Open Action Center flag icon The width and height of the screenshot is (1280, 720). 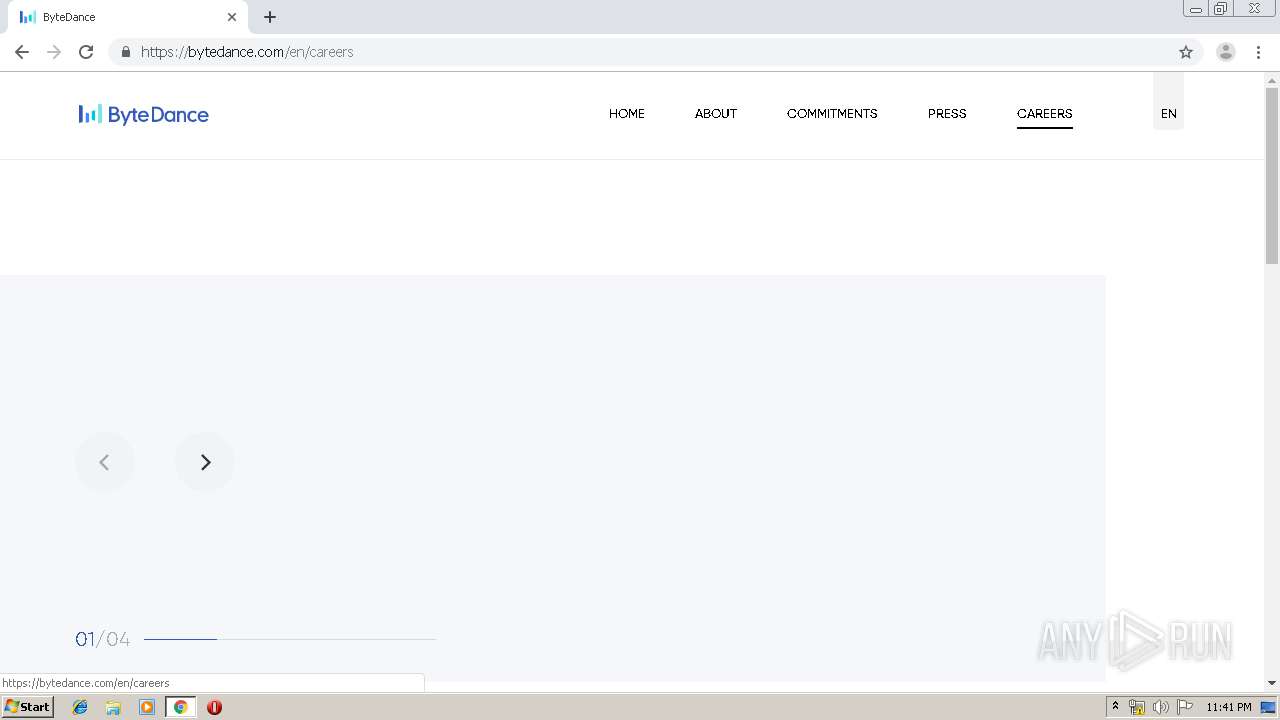point(1185,707)
